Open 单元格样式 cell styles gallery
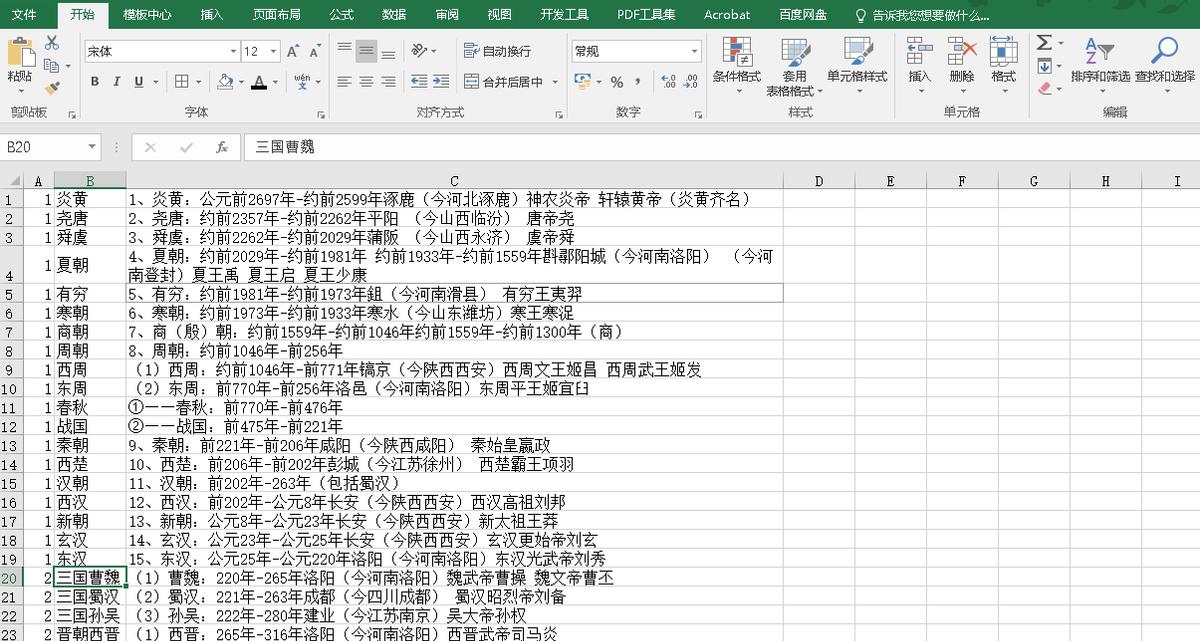The height and width of the screenshot is (641, 1200). click(x=857, y=66)
